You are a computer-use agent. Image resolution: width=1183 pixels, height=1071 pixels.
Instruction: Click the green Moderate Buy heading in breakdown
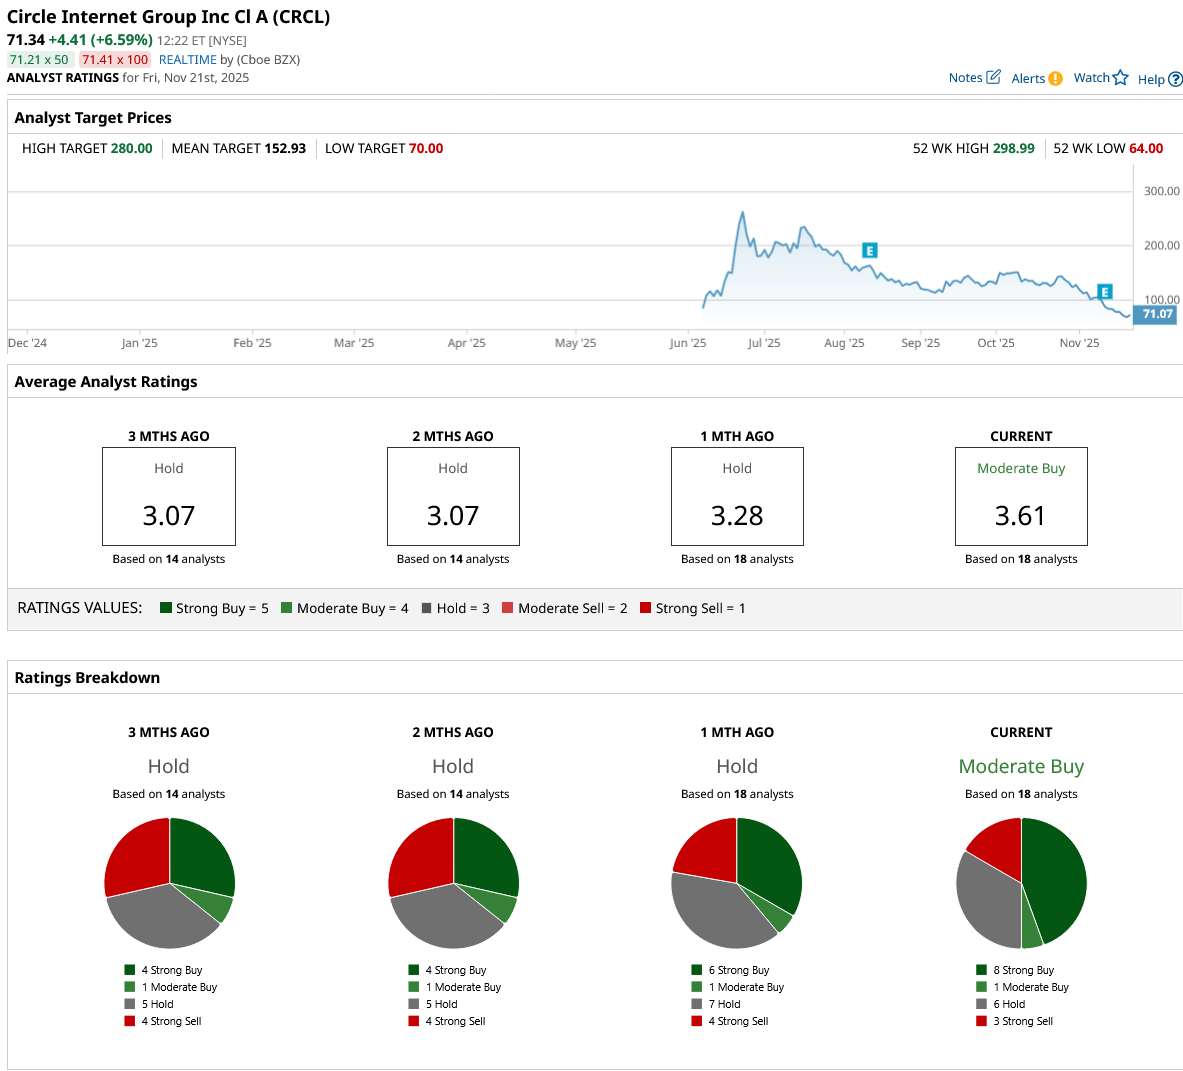pyautogui.click(x=1021, y=767)
